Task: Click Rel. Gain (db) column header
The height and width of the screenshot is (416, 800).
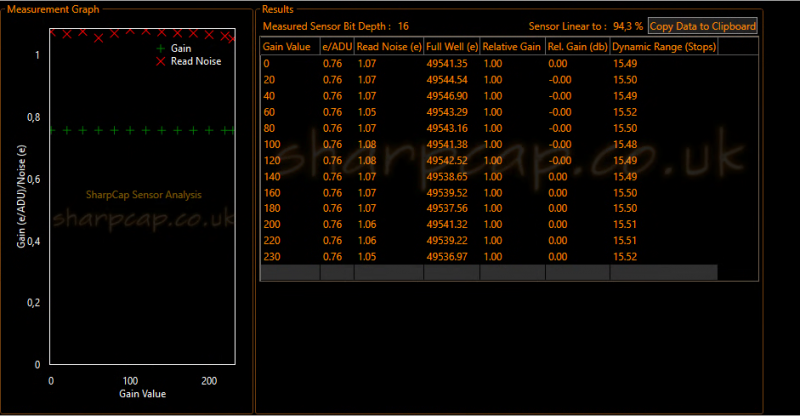Action: coord(578,46)
